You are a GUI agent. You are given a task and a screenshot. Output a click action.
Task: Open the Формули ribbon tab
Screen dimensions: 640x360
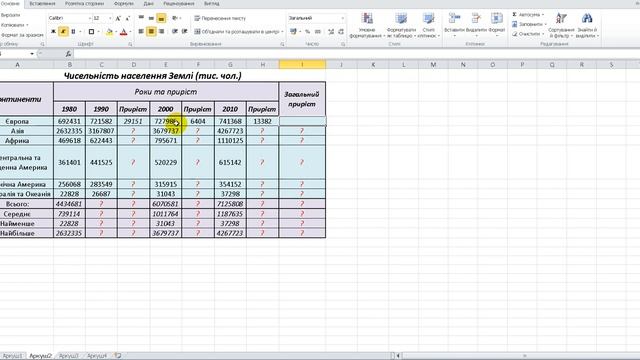tap(124, 4)
